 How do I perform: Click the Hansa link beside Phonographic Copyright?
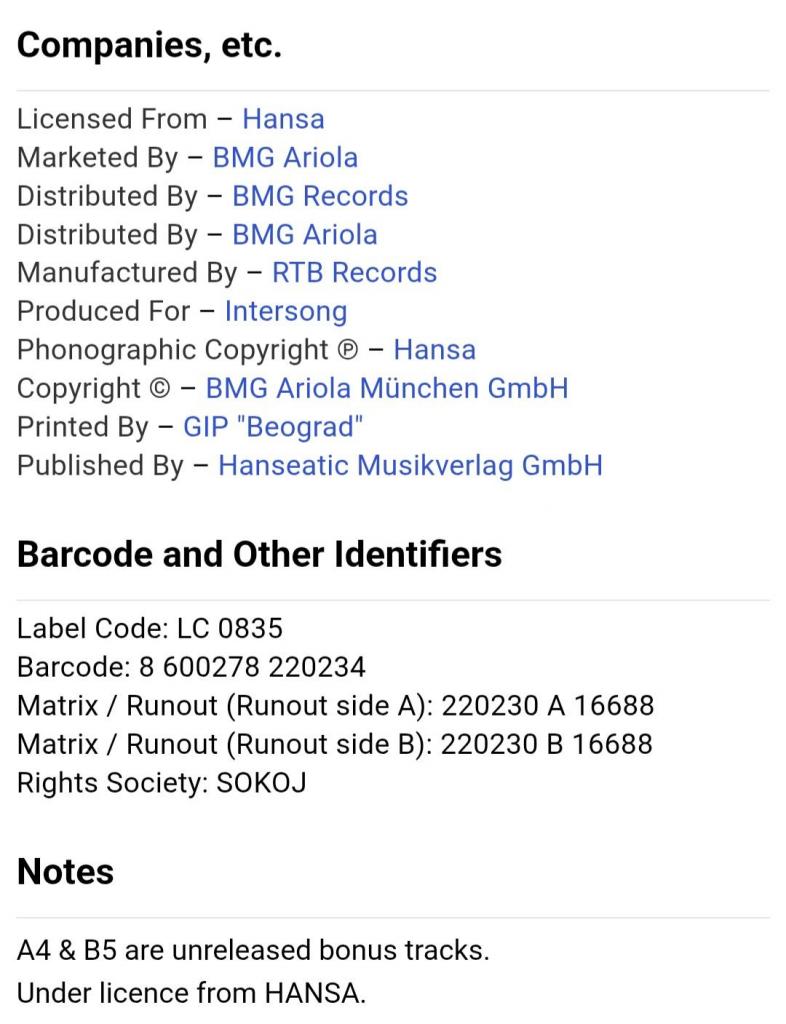click(434, 350)
